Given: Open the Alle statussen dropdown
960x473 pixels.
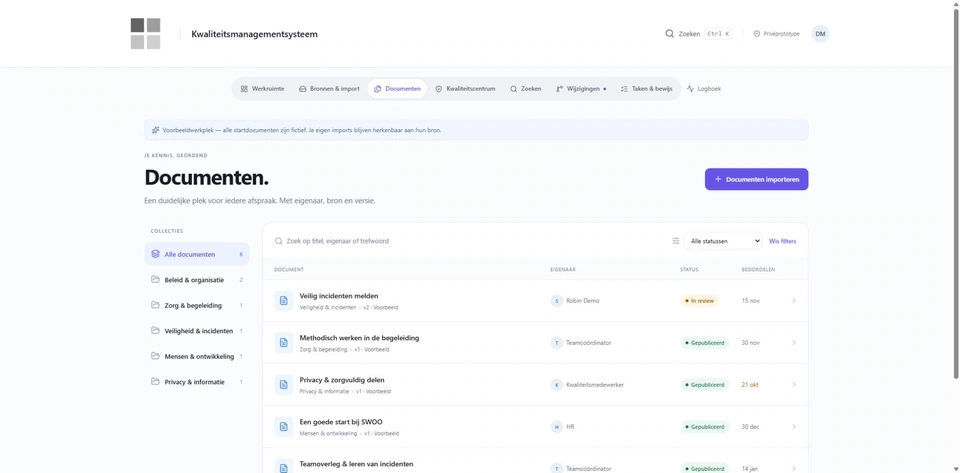Looking at the screenshot, I should [x=722, y=241].
